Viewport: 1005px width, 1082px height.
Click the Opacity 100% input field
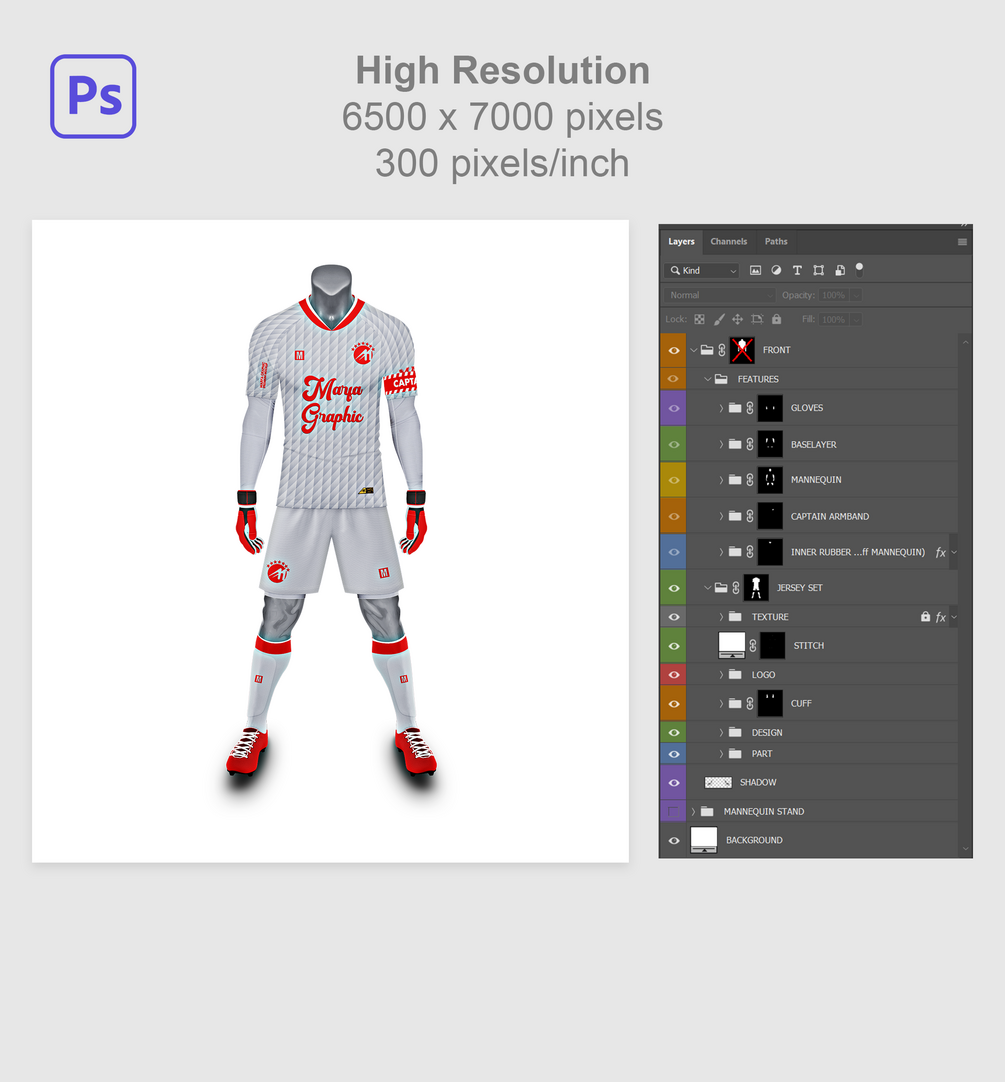point(835,295)
